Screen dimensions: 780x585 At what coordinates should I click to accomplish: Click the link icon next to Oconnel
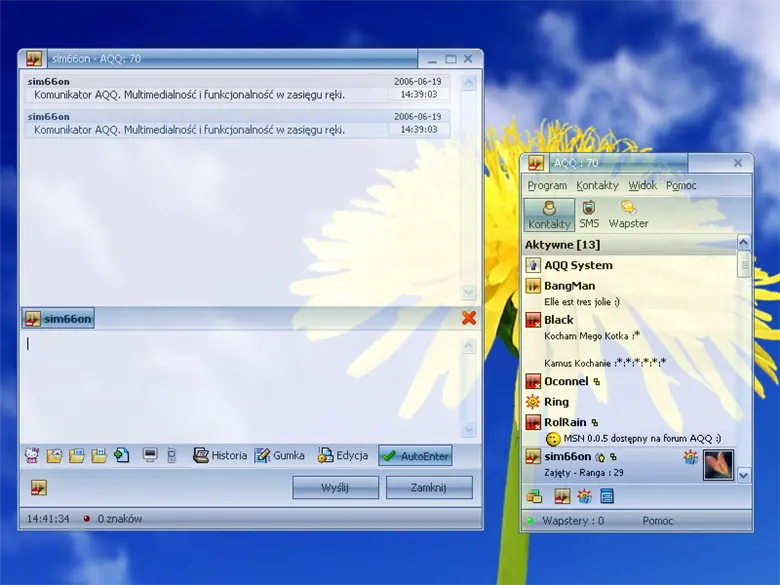click(597, 382)
